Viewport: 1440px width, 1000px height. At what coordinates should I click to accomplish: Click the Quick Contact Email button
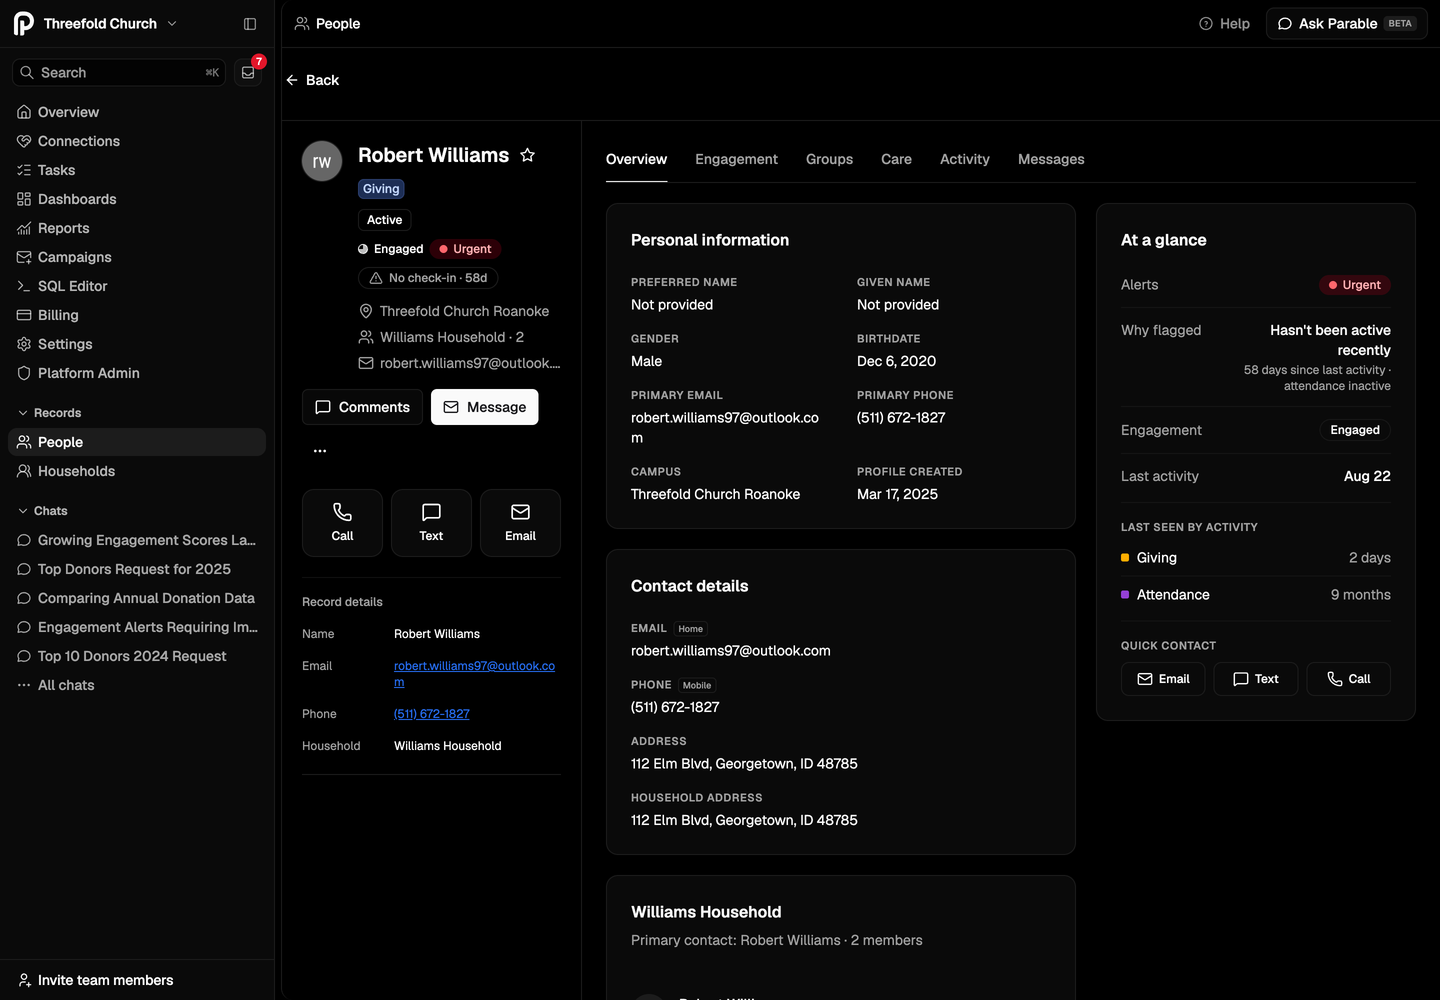pos(1163,679)
